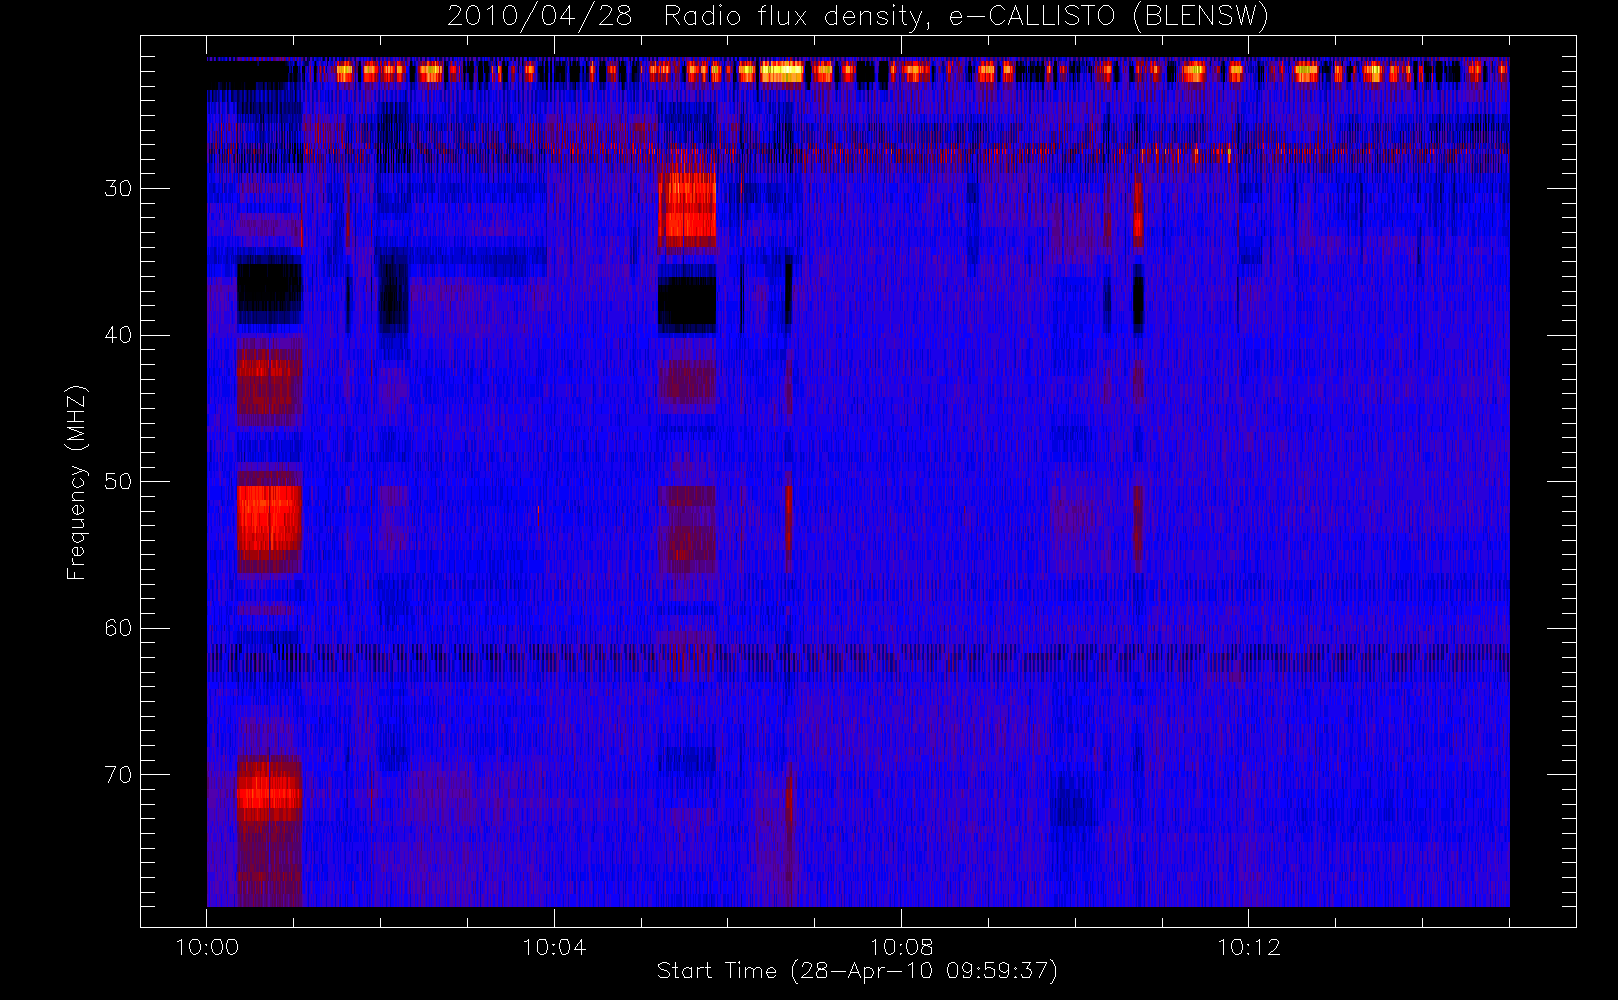This screenshot has width=1618, height=1000.
Task: Click the 10:08 time tick label
Action: point(901,947)
